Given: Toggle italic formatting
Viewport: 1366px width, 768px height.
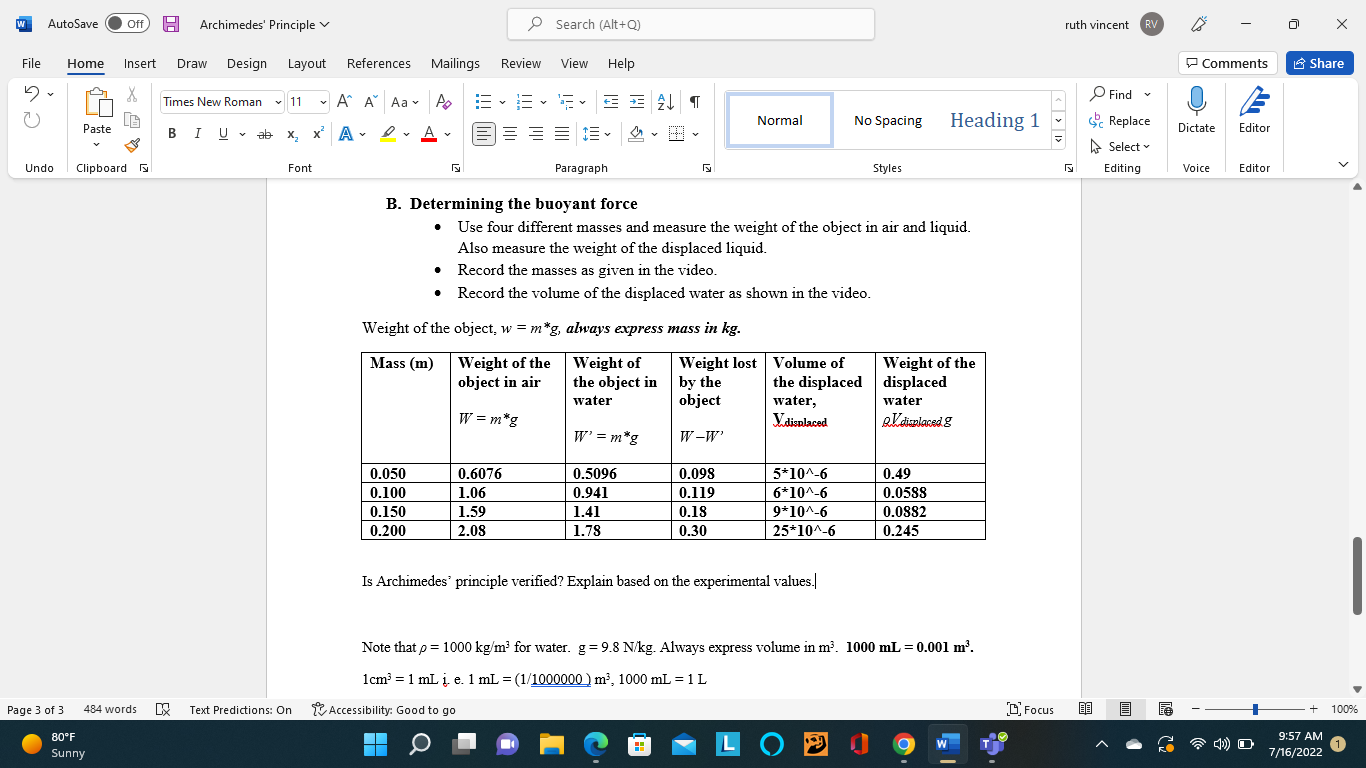Looking at the screenshot, I should [x=197, y=134].
